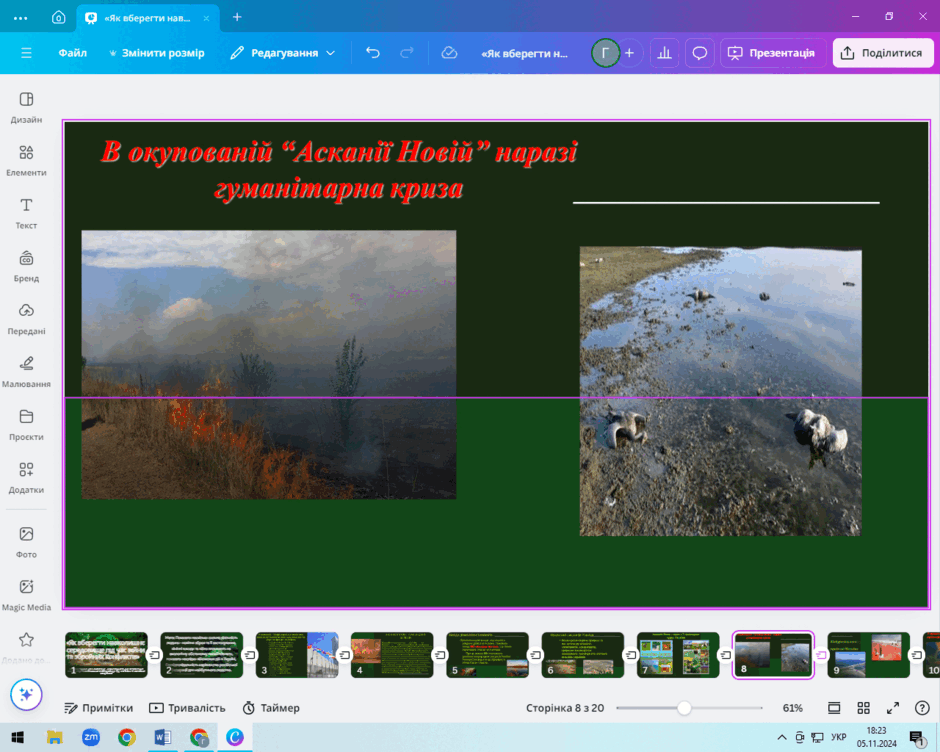The image size is (940, 752).
Task: Go to Canva home icon
Action: click(x=58, y=17)
